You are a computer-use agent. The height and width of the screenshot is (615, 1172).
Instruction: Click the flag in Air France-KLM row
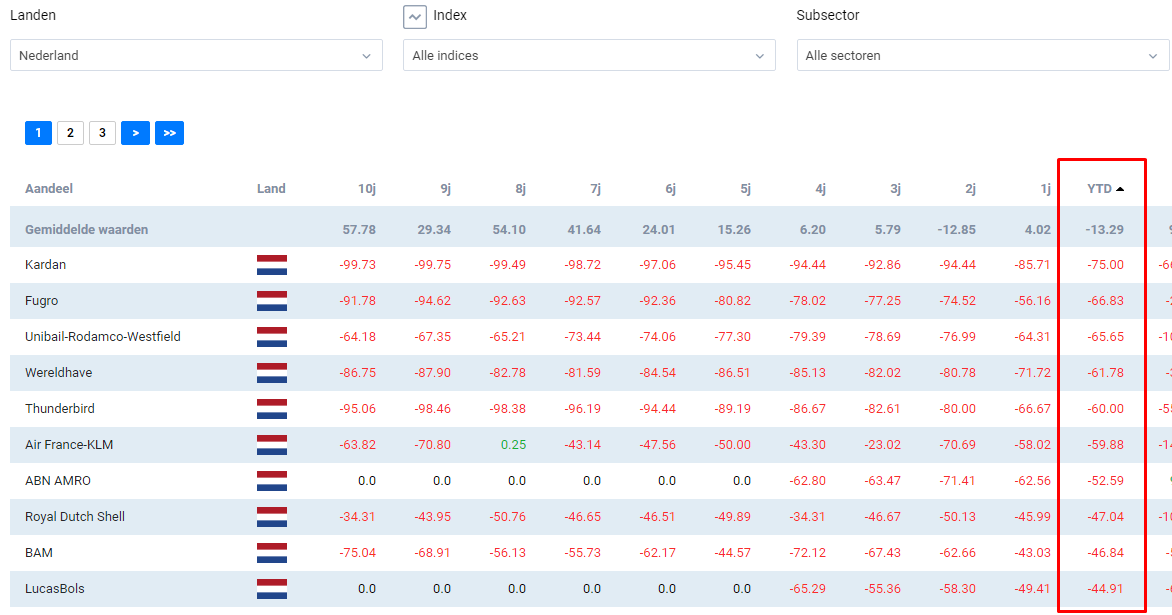[x=272, y=445]
